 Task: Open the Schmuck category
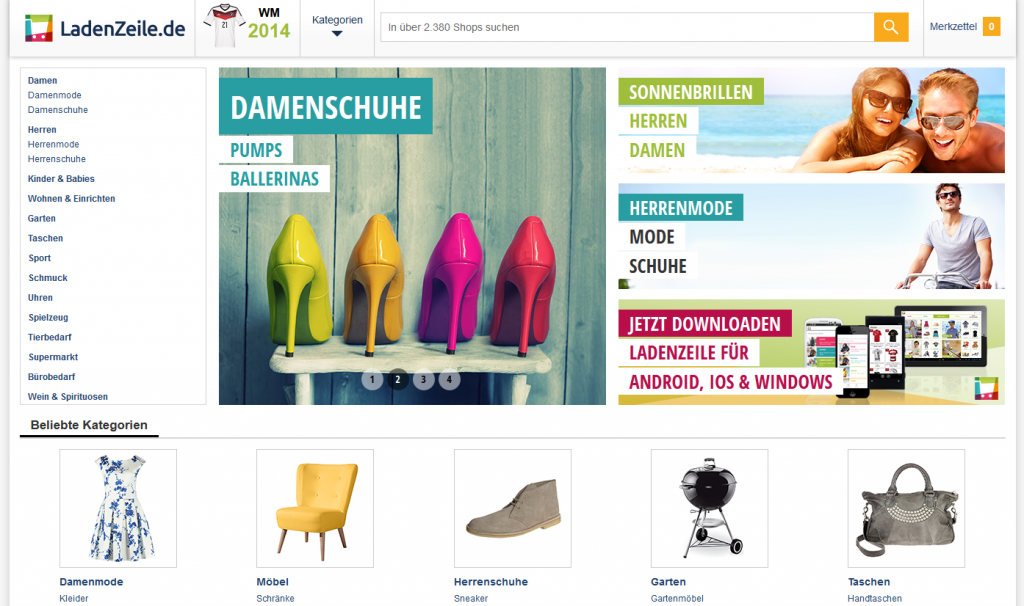[x=48, y=278]
